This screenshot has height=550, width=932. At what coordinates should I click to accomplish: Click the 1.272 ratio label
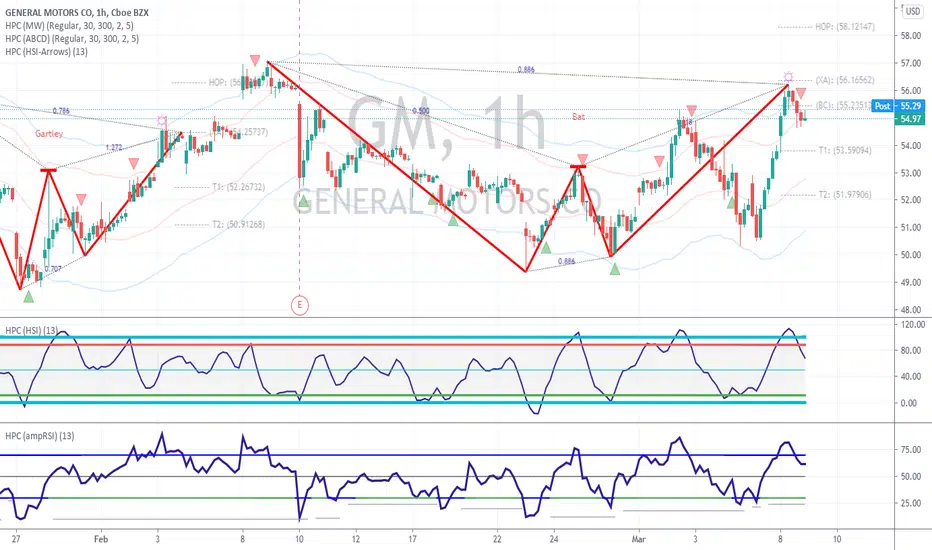(114, 147)
